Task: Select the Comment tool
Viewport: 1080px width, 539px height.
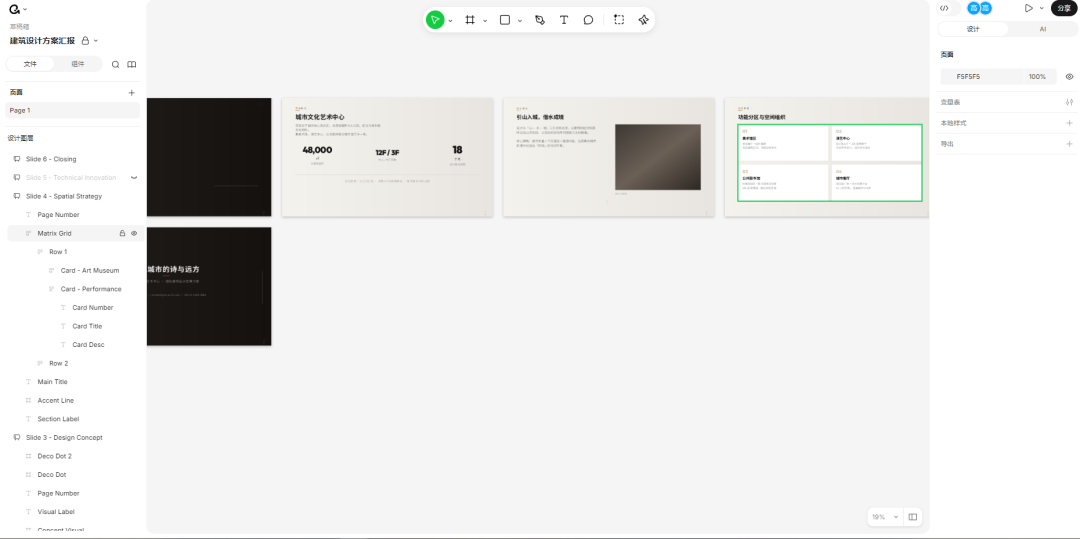Action: (x=588, y=20)
